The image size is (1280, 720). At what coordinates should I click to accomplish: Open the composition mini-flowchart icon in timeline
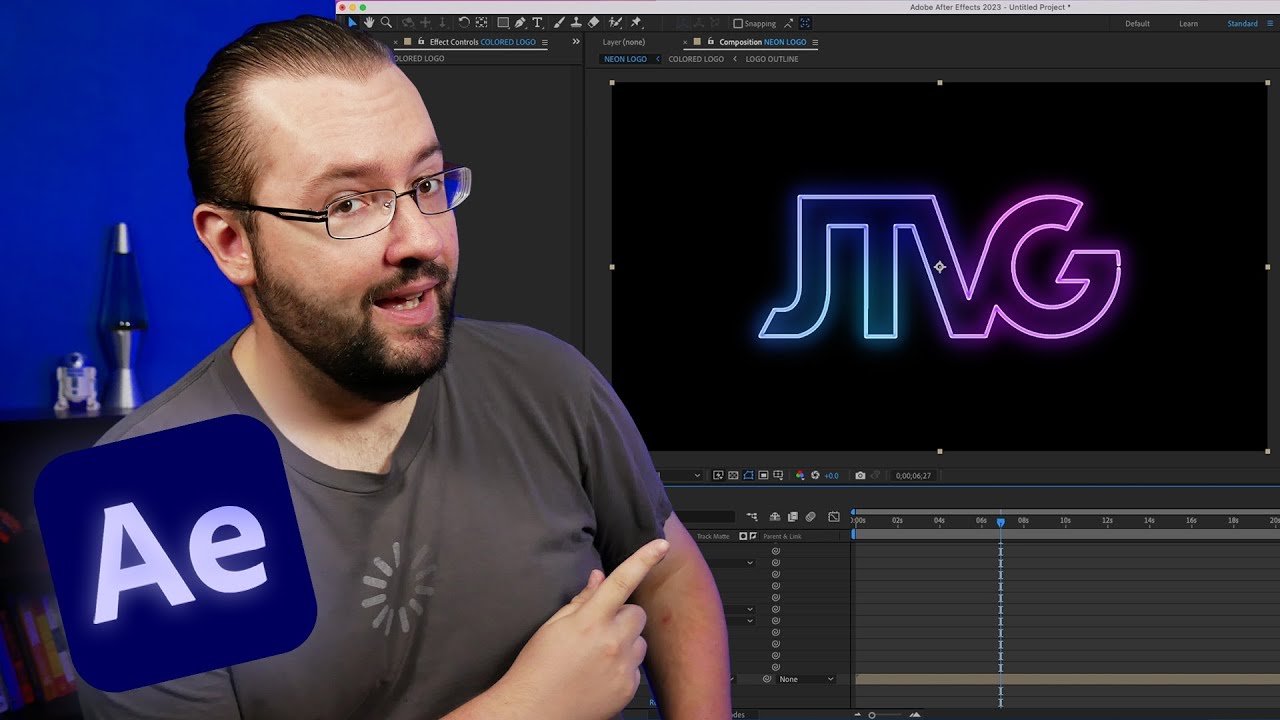pos(752,517)
